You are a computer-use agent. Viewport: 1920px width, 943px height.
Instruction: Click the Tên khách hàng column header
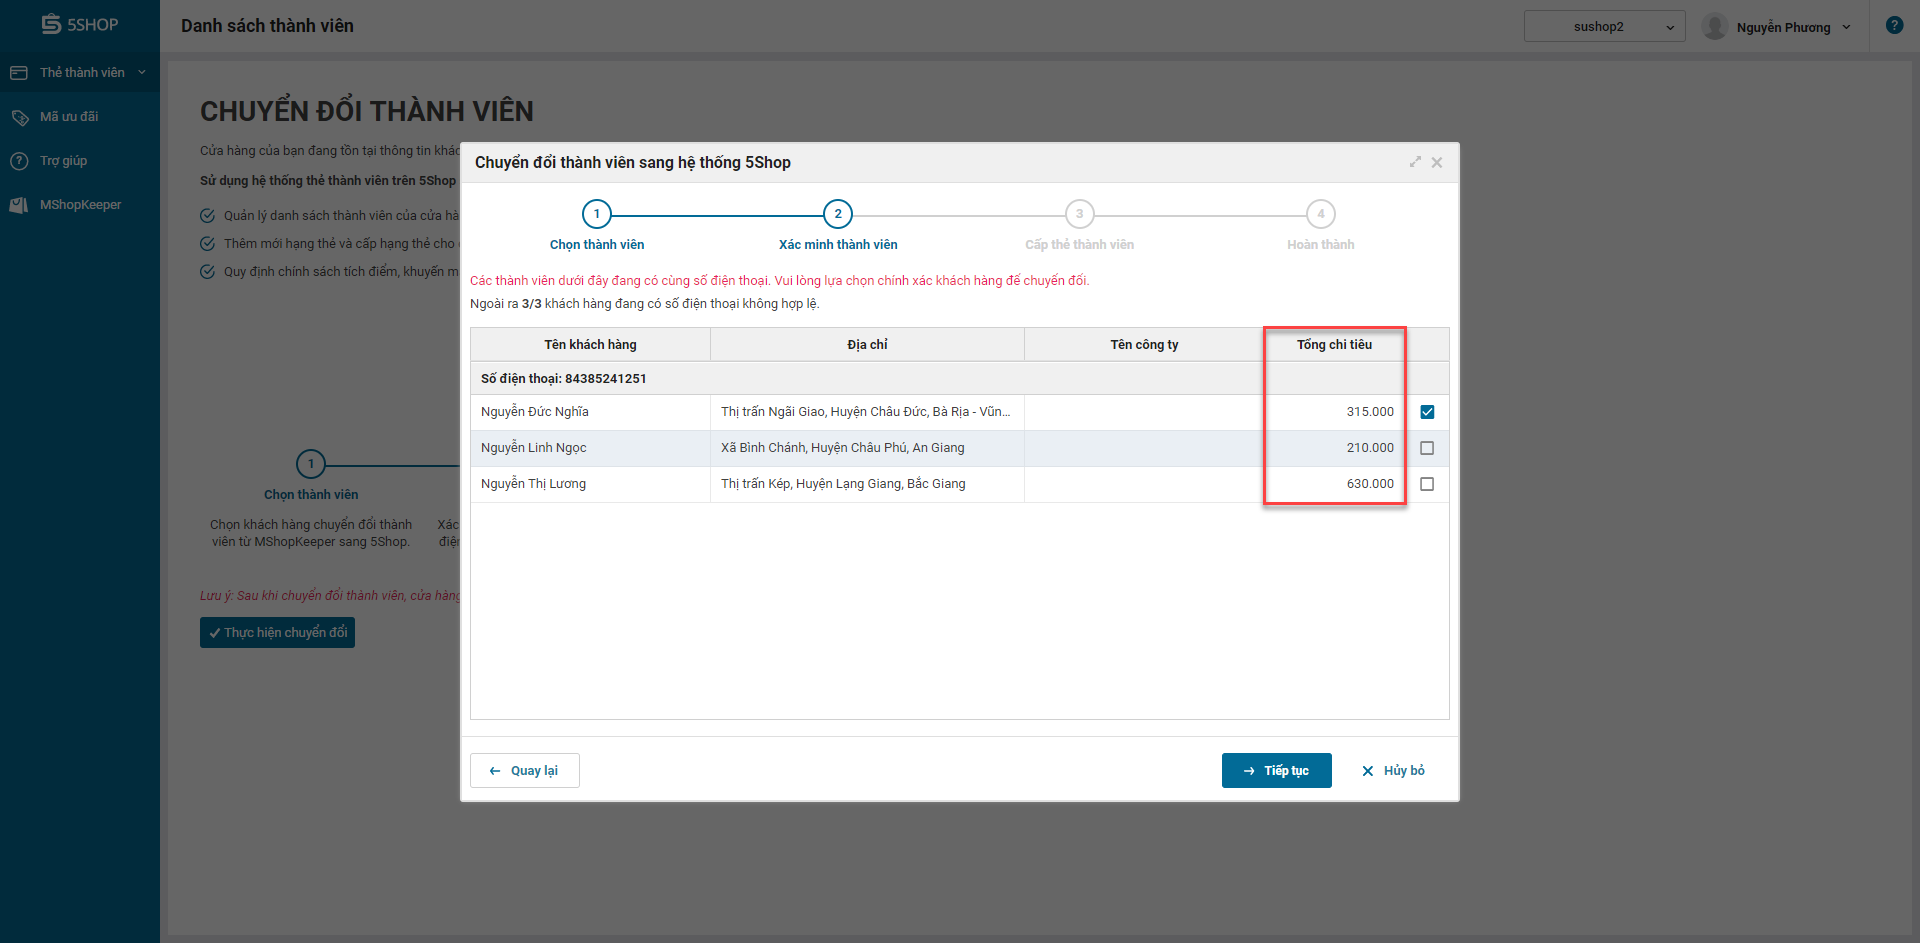[590, 345]
